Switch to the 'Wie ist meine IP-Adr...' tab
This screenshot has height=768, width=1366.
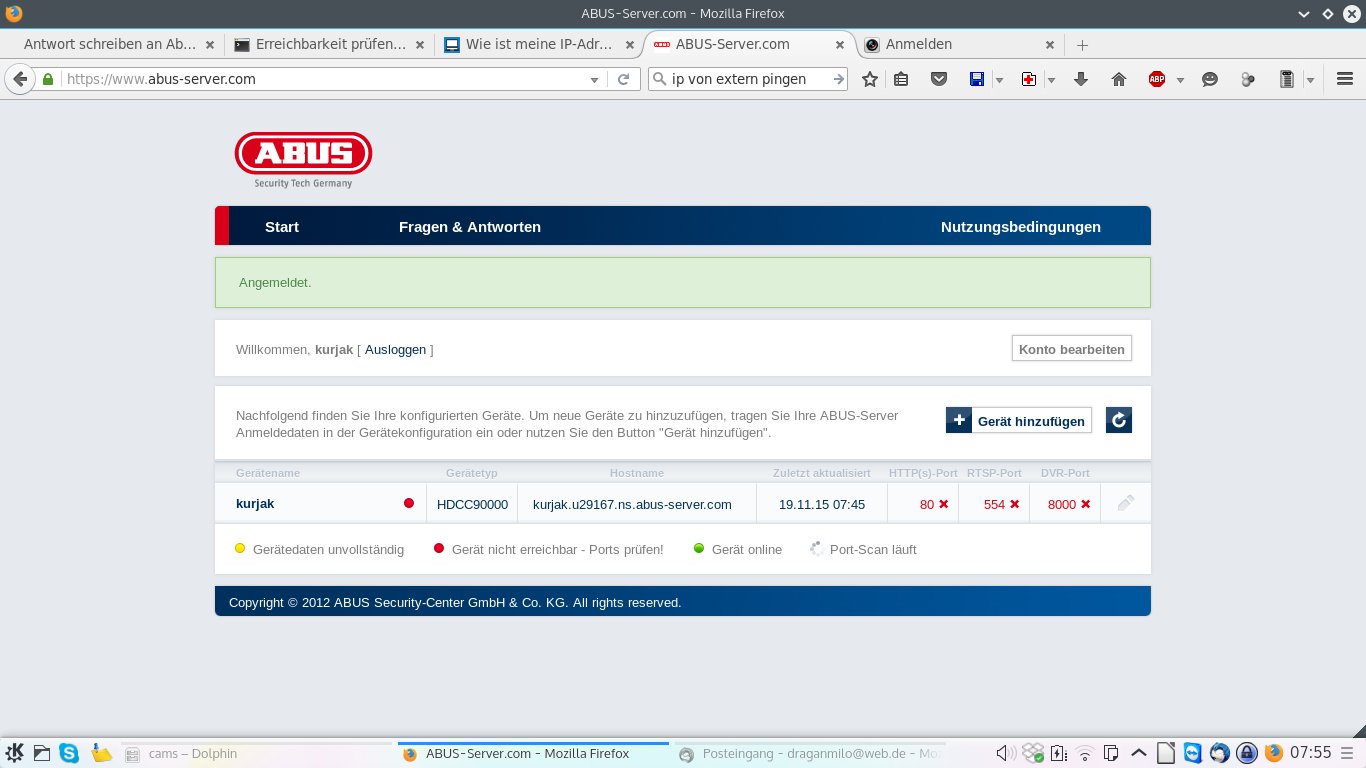point(537,44)
